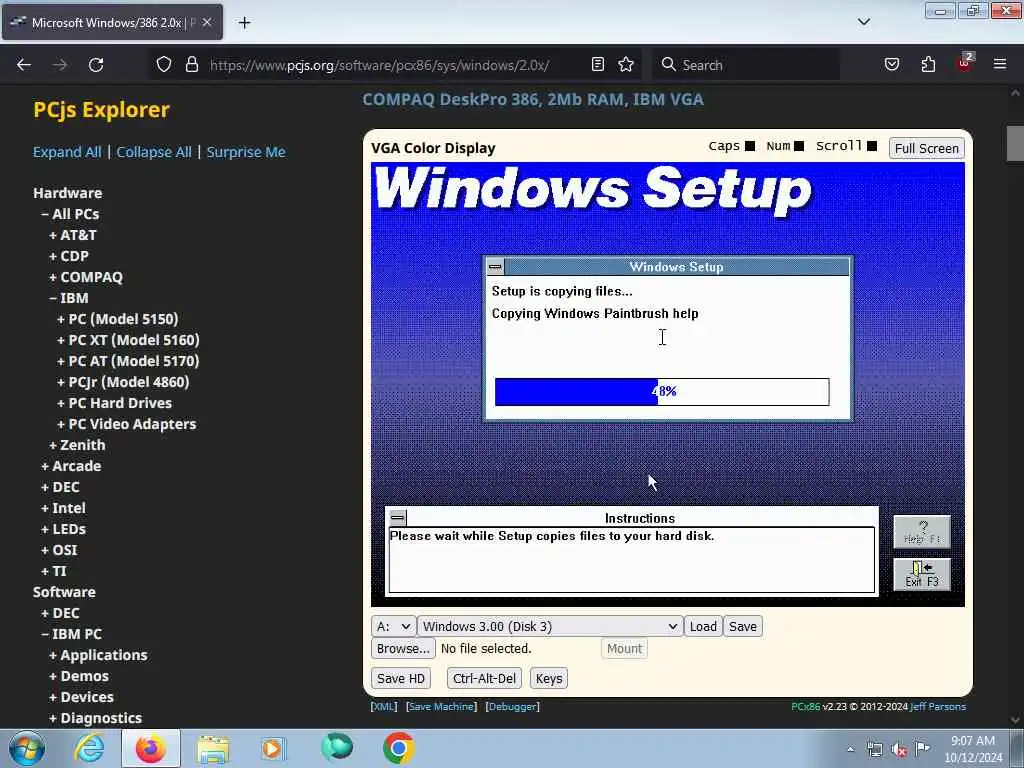Click Surprise Me link

pyautogui.click(x=246, y=152)
